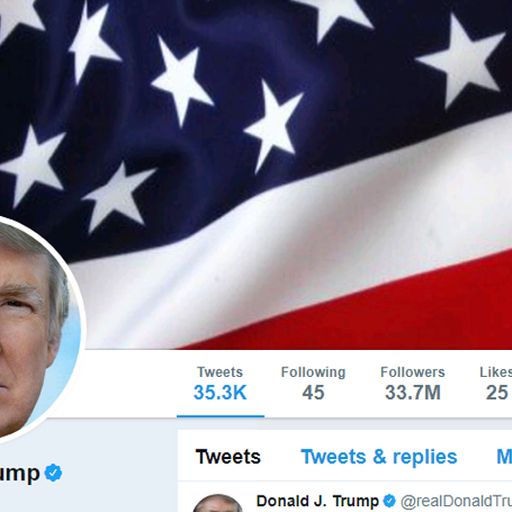The image size is (512, 512).
Task: Click the verified badge after Donald J. Trump
Action: click(x=389, y=501)
